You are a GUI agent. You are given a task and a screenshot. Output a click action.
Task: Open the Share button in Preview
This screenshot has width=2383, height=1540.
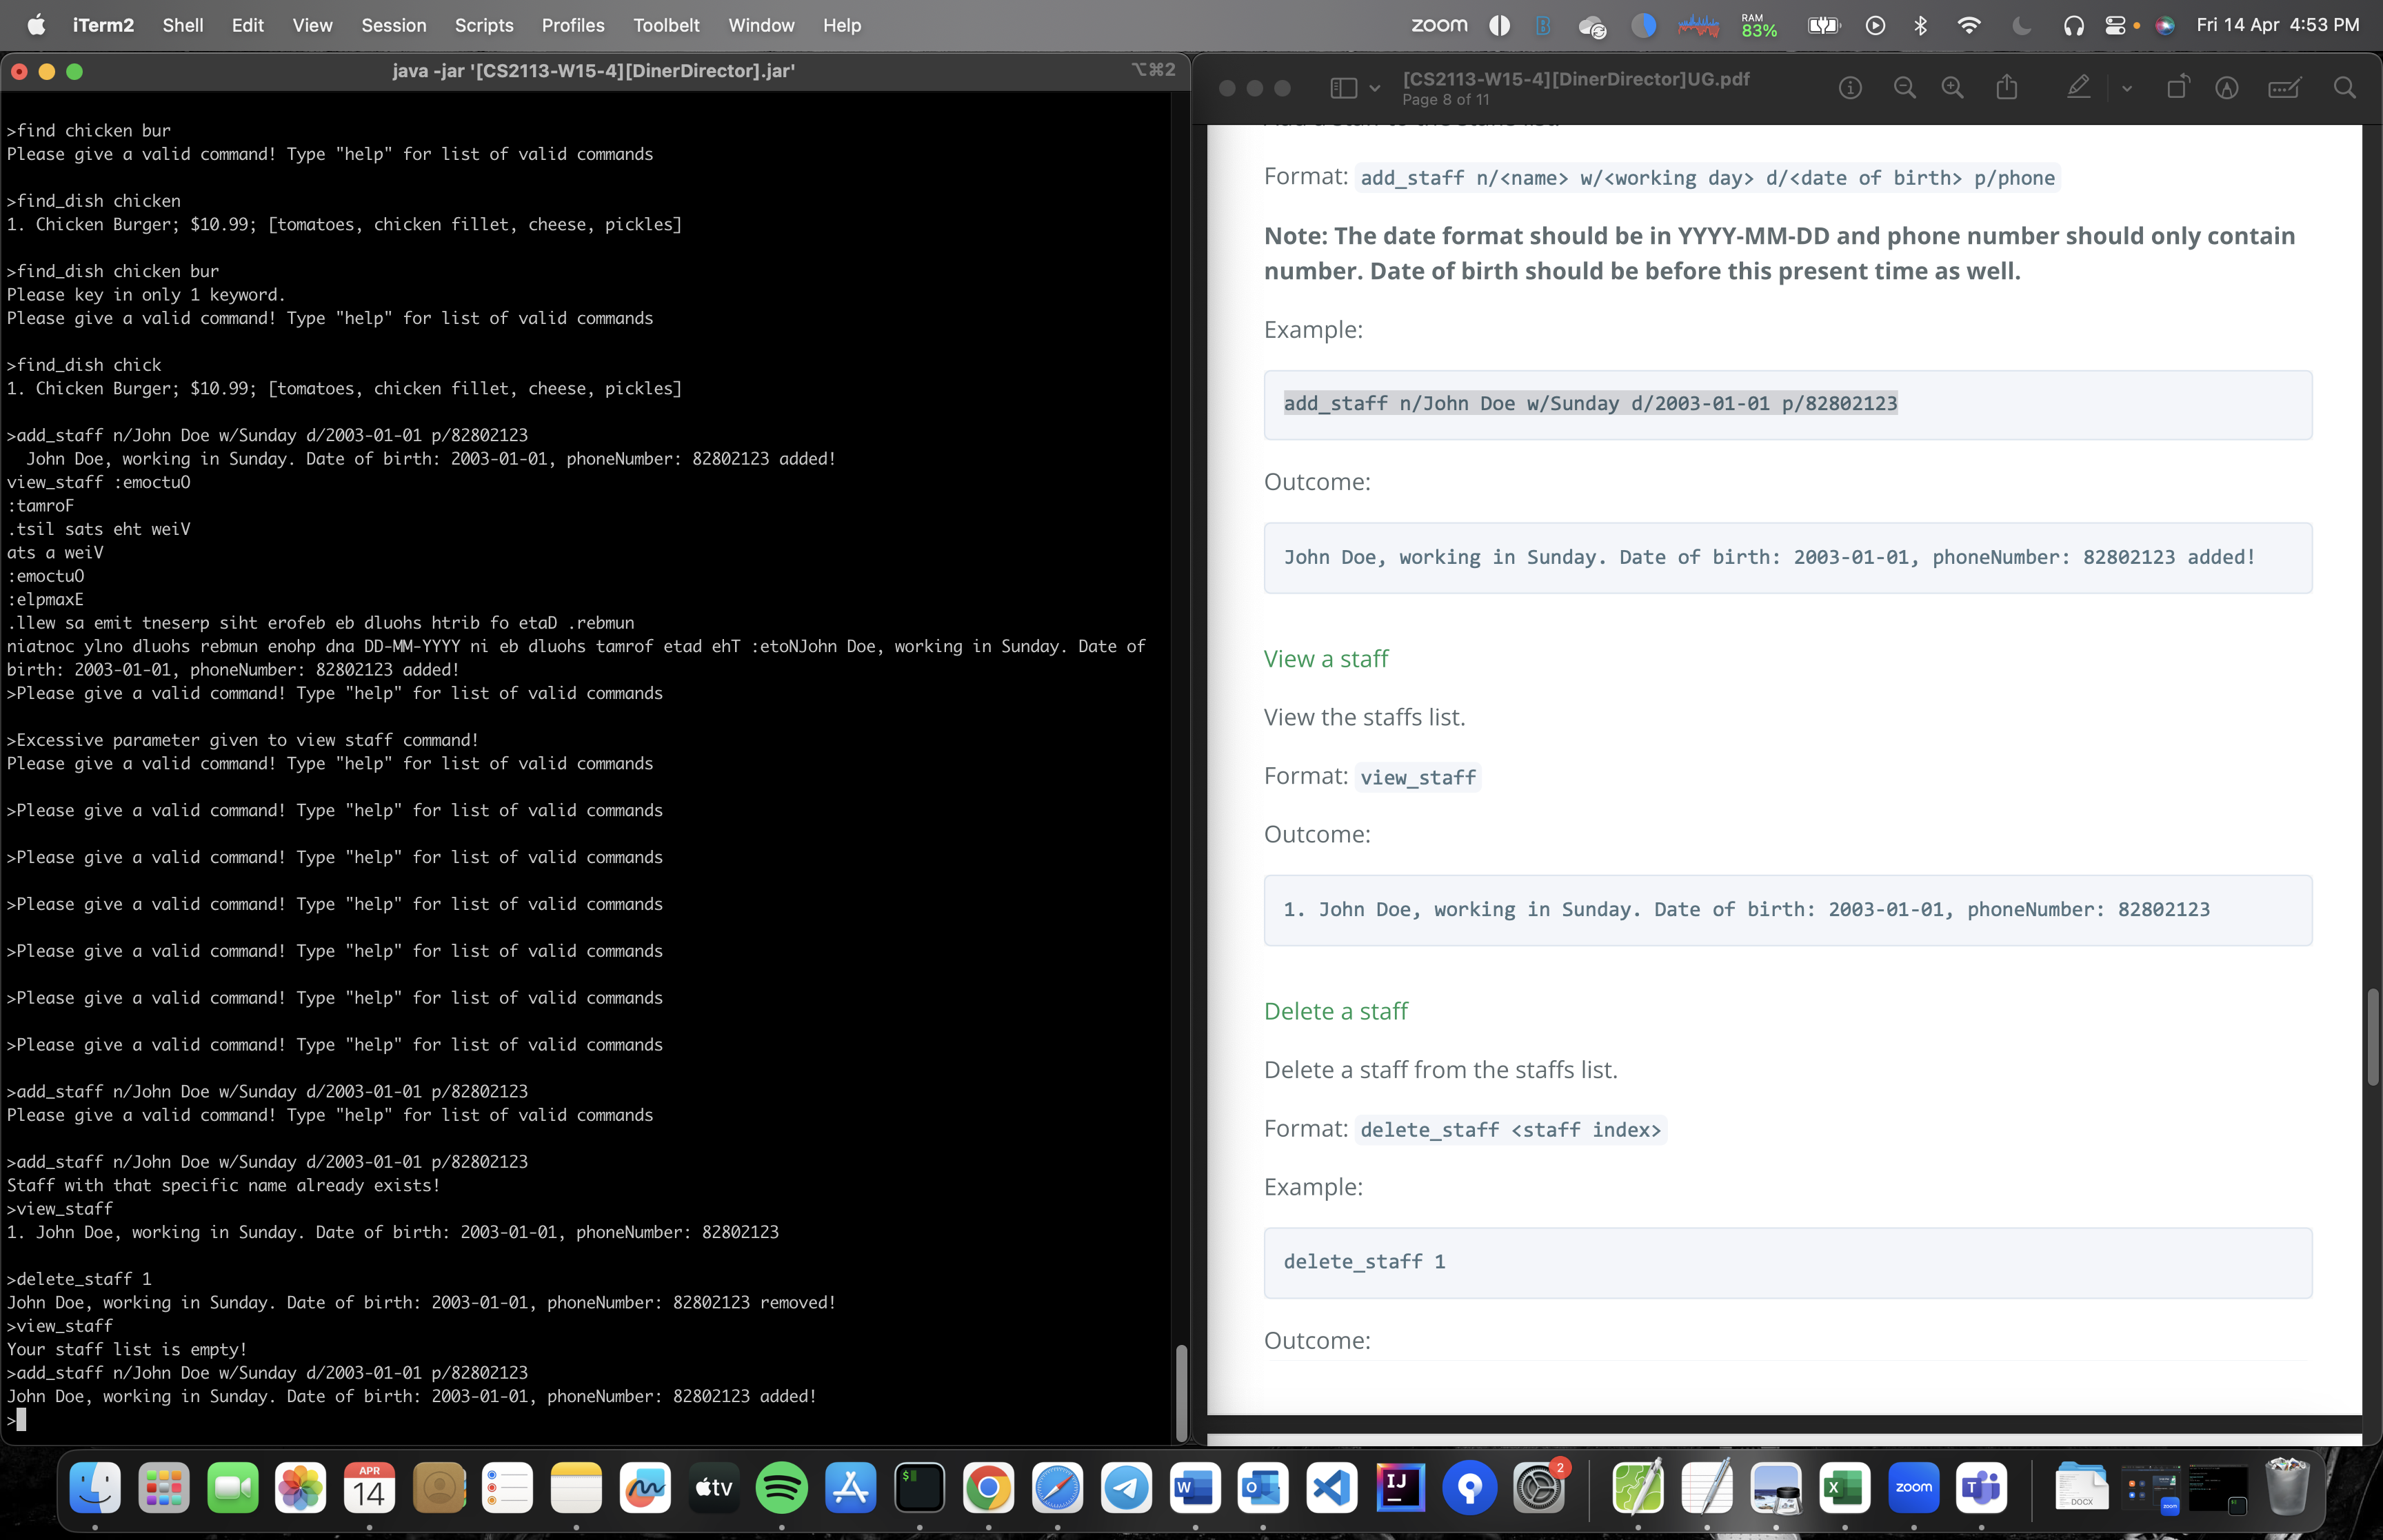[x=2007, y=88]
